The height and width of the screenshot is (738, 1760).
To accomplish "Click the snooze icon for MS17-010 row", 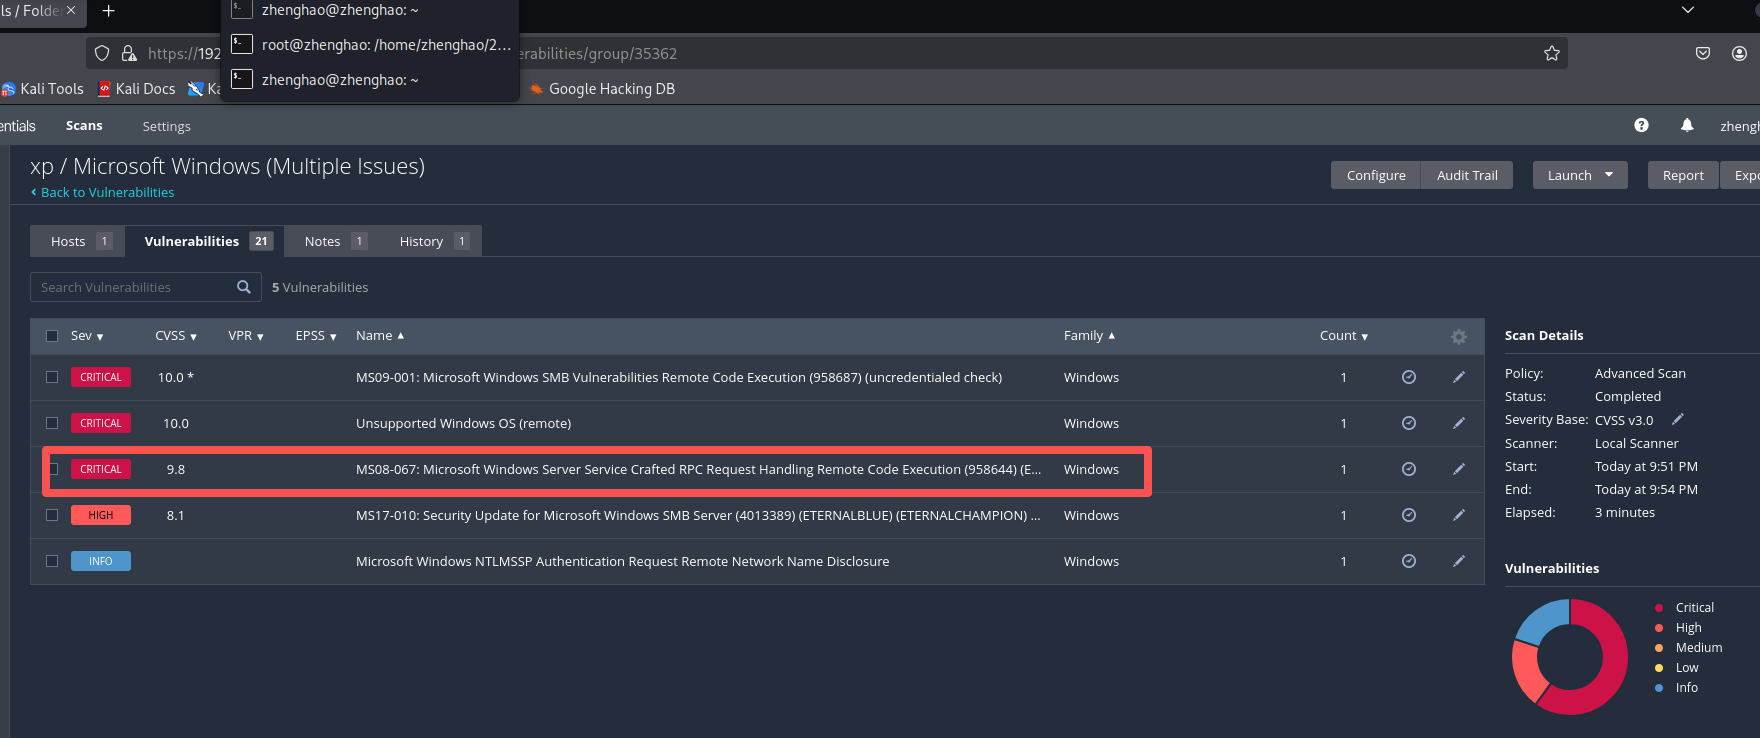I will coord(1409,515).
